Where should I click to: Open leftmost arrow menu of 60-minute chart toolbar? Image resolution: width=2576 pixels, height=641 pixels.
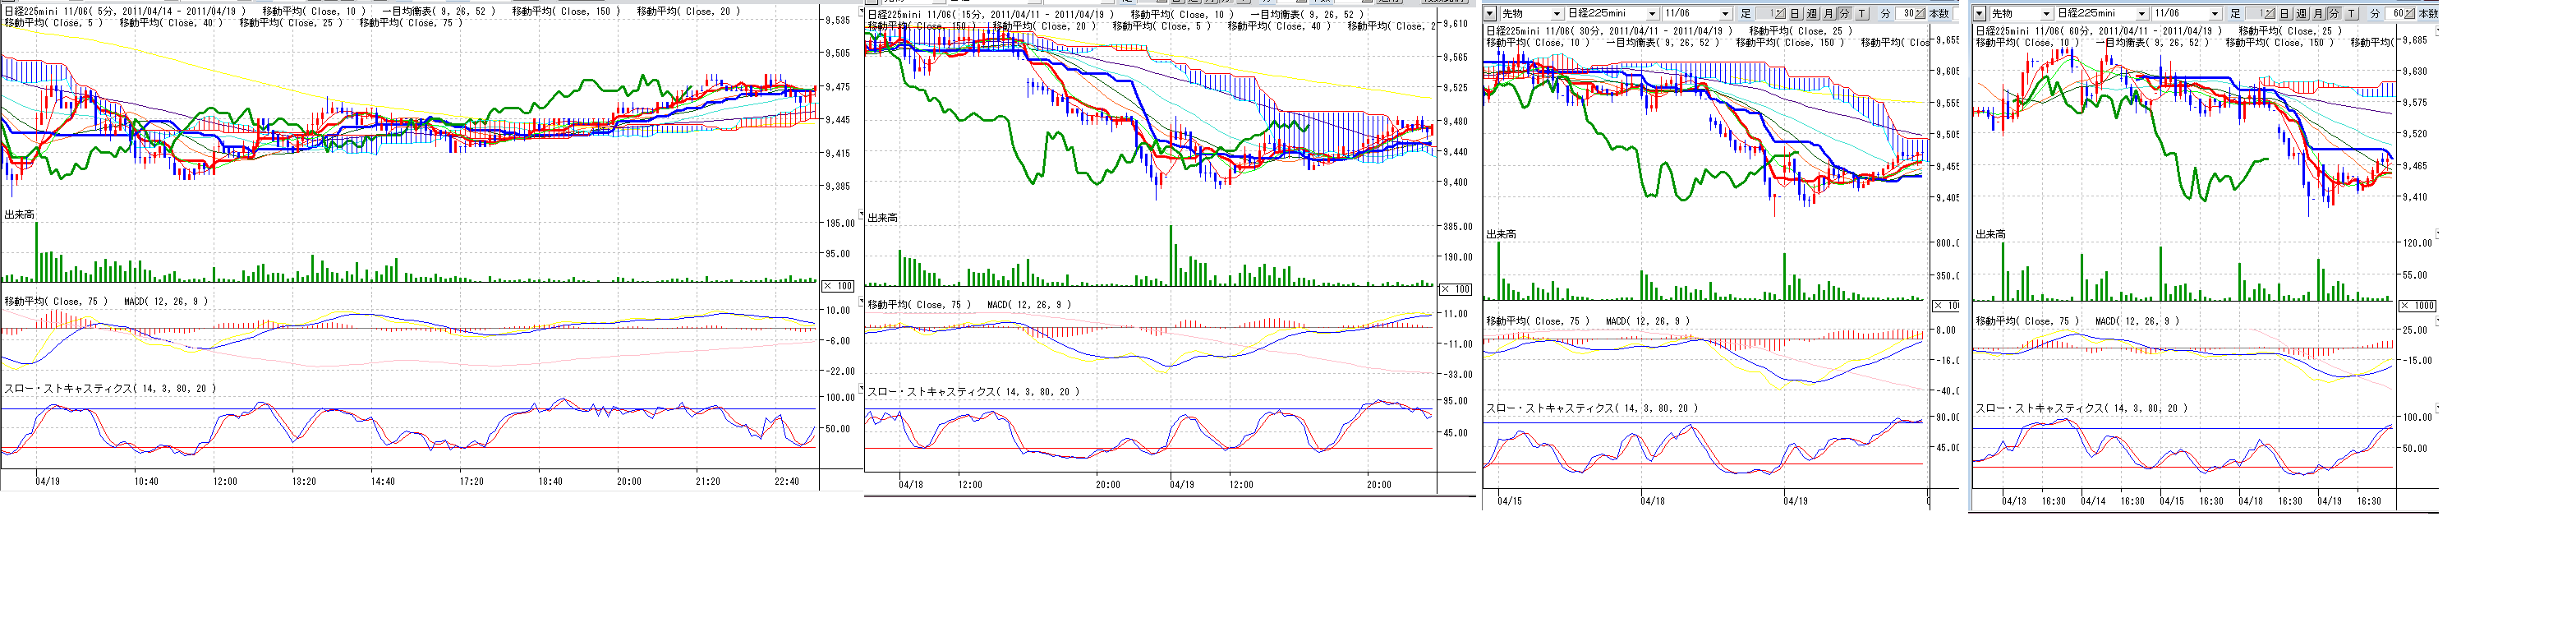(x=1980, y=14)
